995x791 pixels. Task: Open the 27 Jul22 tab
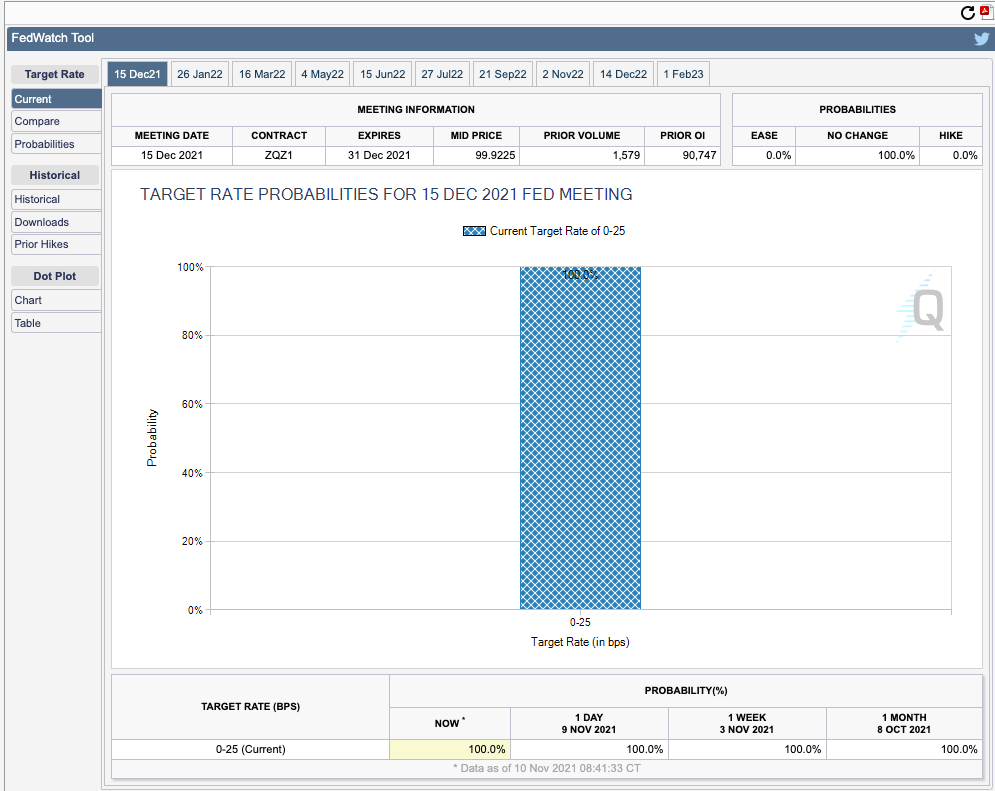pos(442,74)
